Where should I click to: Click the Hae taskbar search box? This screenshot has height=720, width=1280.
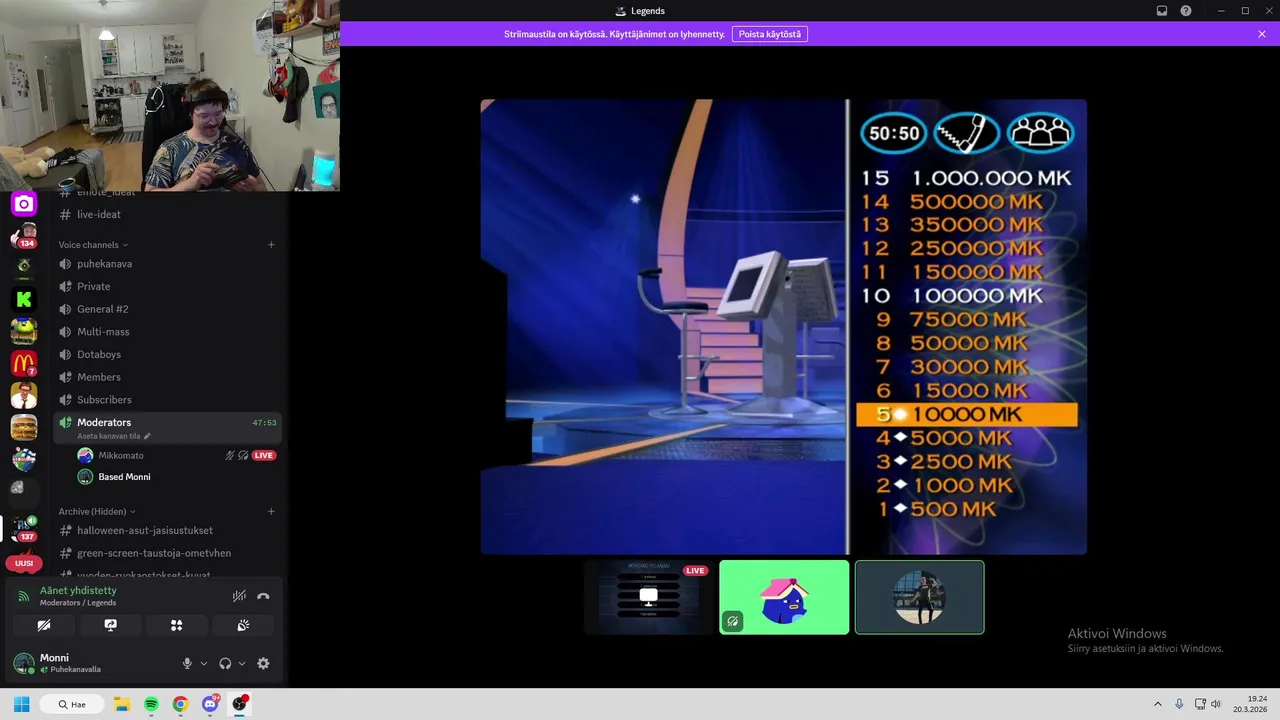(72, 704)
